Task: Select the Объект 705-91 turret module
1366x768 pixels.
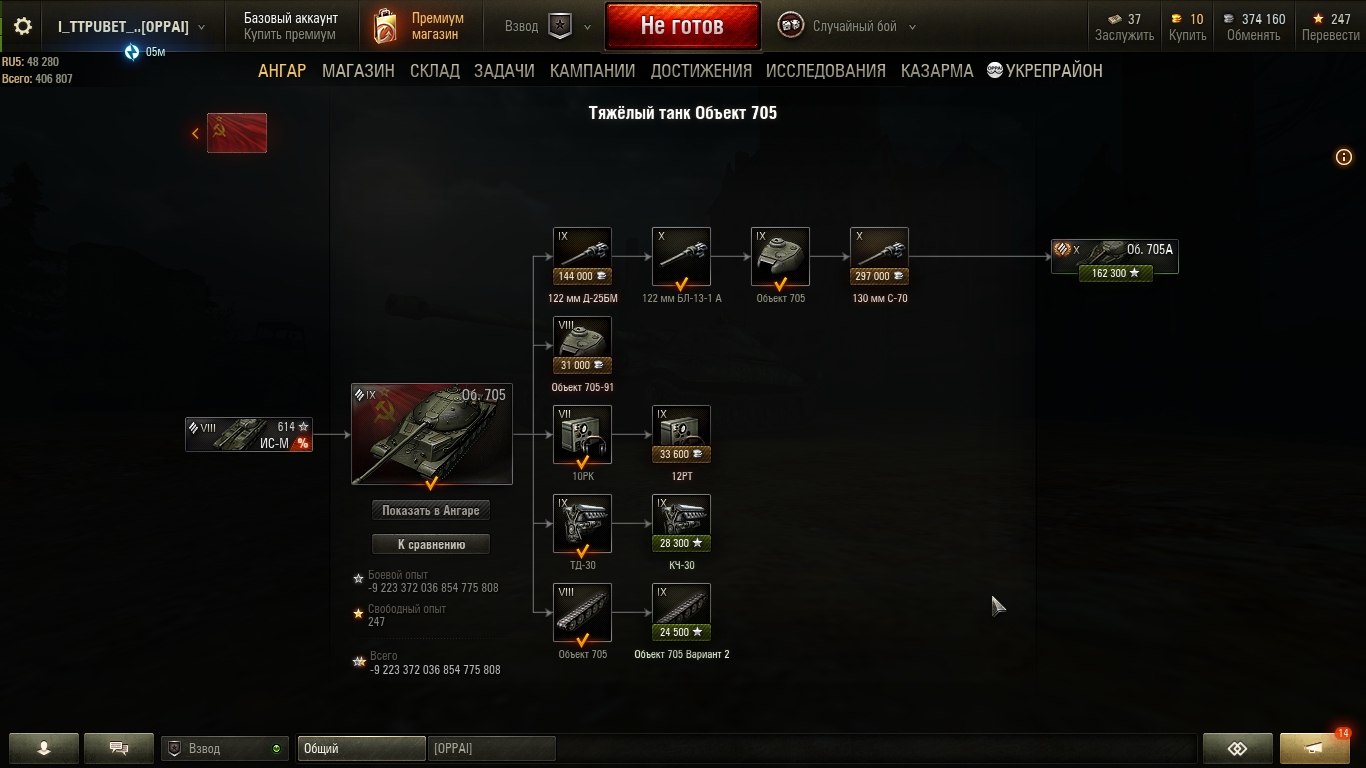Action: (x=582, y=346)
